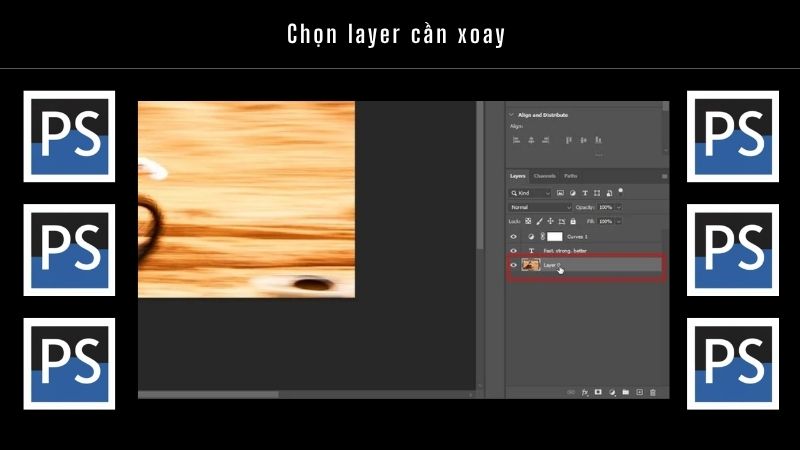Click Prevent artboard auto-nesting lock icon

coord(562,221)
